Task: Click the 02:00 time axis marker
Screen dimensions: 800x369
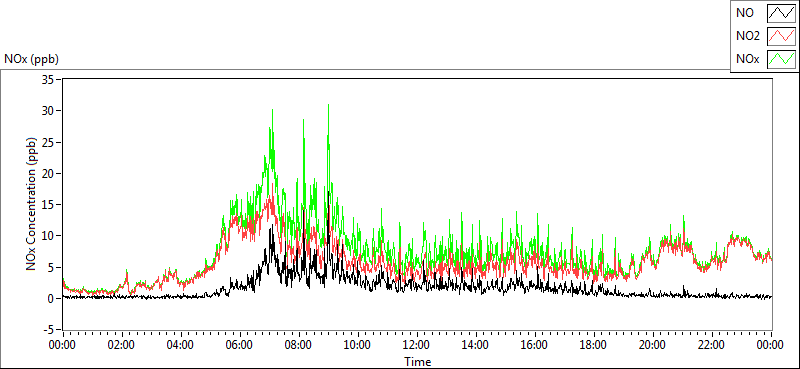Action: [x=121, y=346]
